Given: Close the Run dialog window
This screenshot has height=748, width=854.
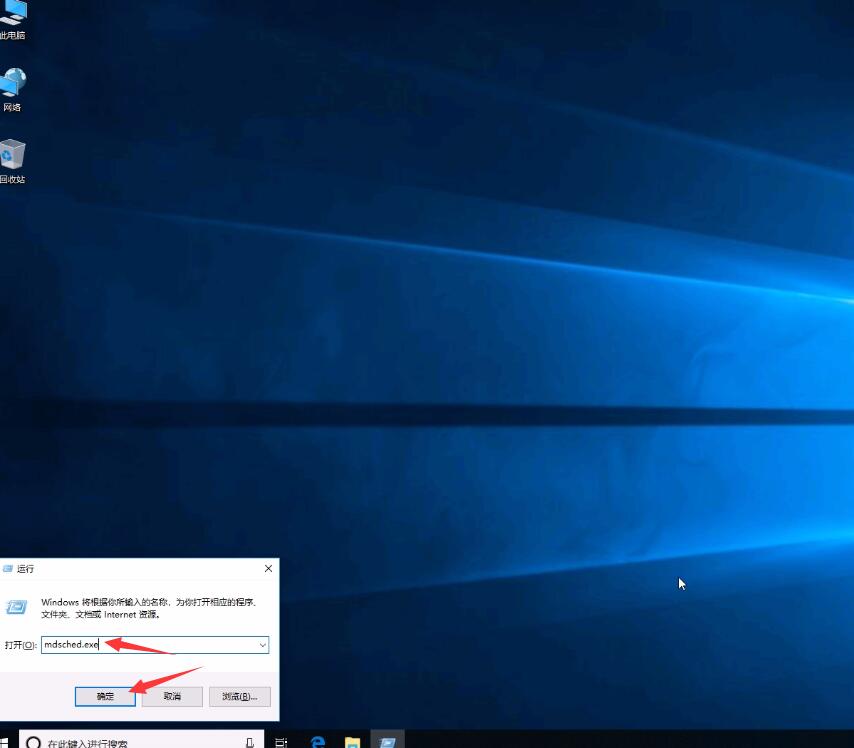Looking at the screenshot, I should [269, 568].
